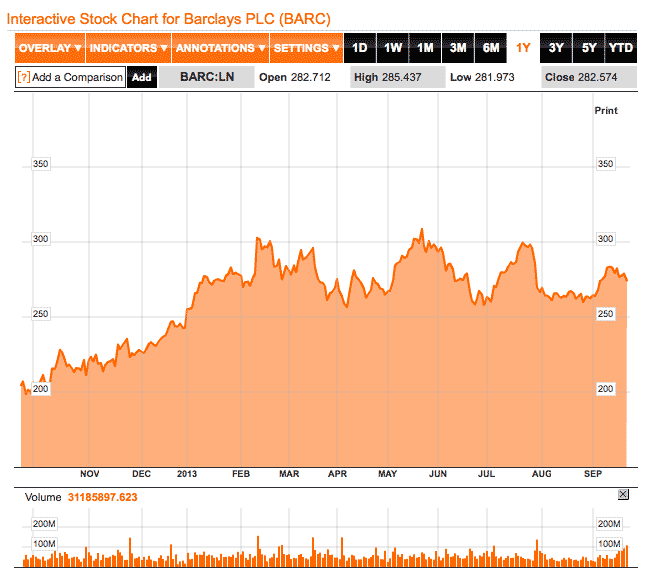
Task: Click the SEP month axis label
Action: pyautogui.click(x=593, y=474)
